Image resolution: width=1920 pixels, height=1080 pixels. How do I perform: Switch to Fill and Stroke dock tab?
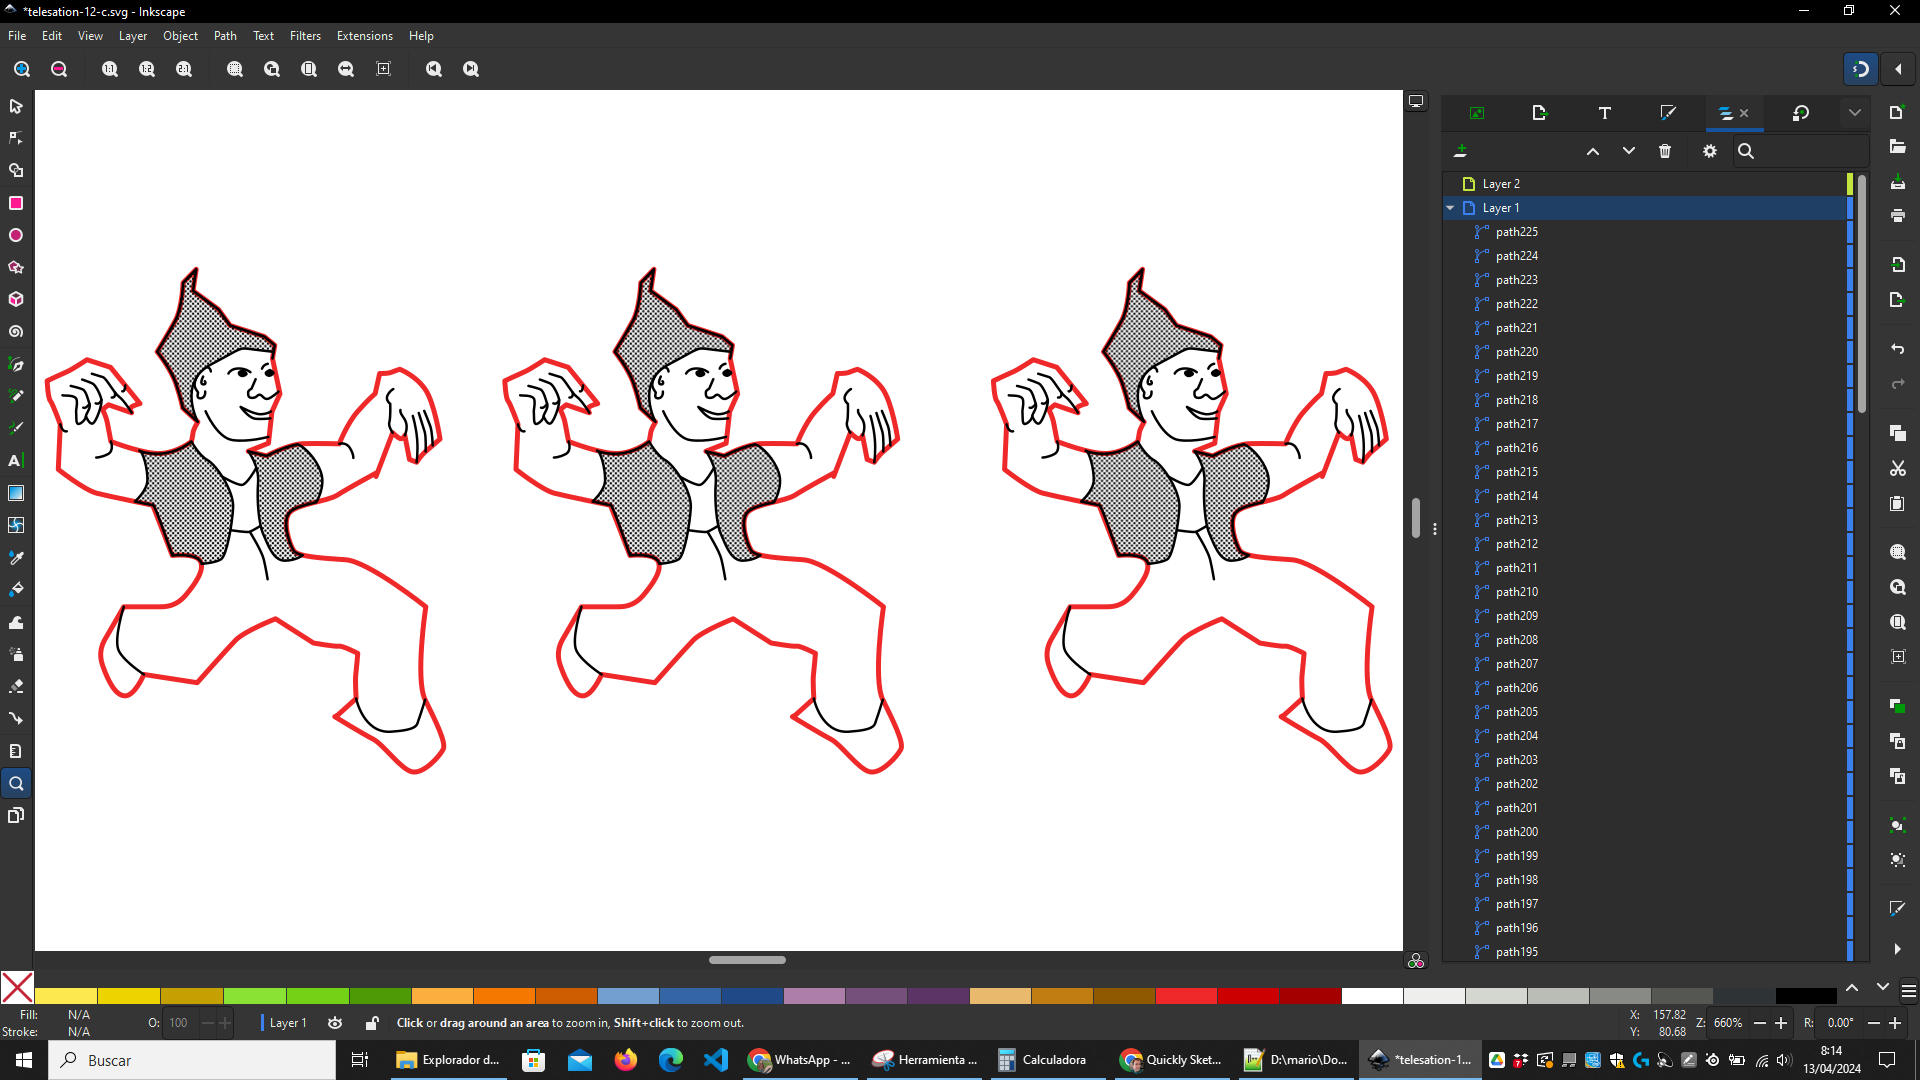click(1668, 113)
